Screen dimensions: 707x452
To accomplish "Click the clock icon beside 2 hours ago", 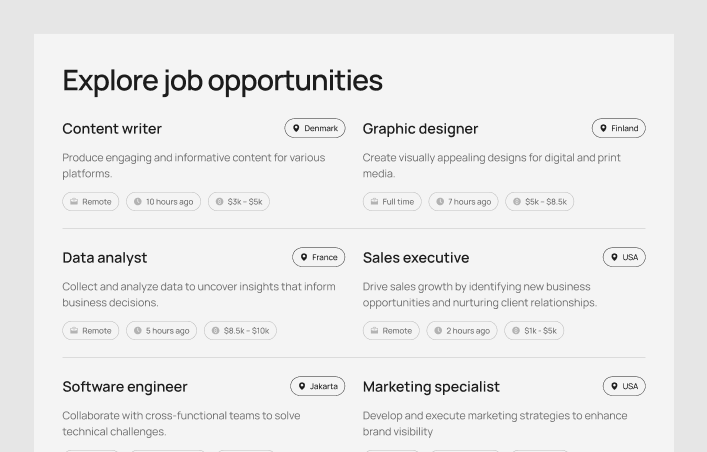I will coord(438,330).
